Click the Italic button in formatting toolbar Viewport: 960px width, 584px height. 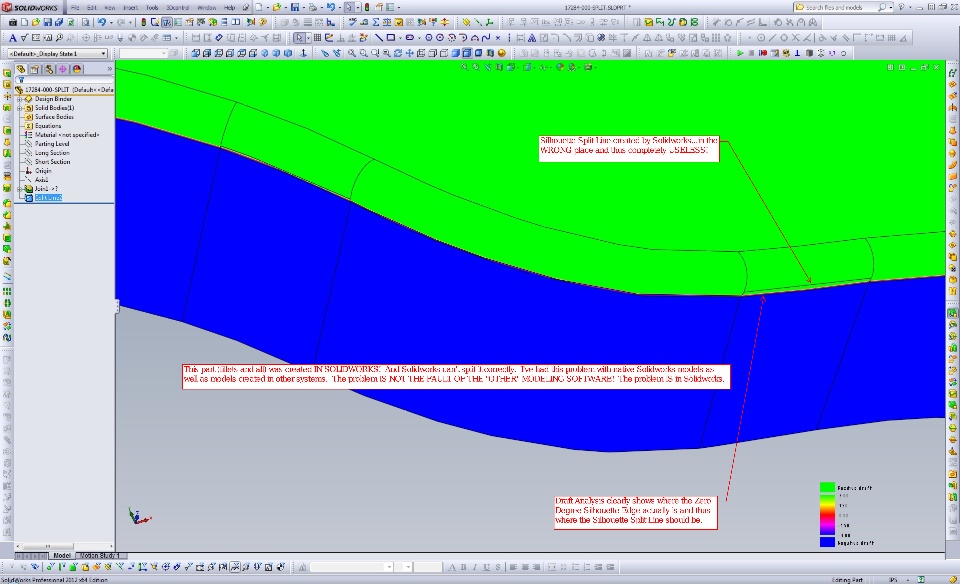[474, 567]
